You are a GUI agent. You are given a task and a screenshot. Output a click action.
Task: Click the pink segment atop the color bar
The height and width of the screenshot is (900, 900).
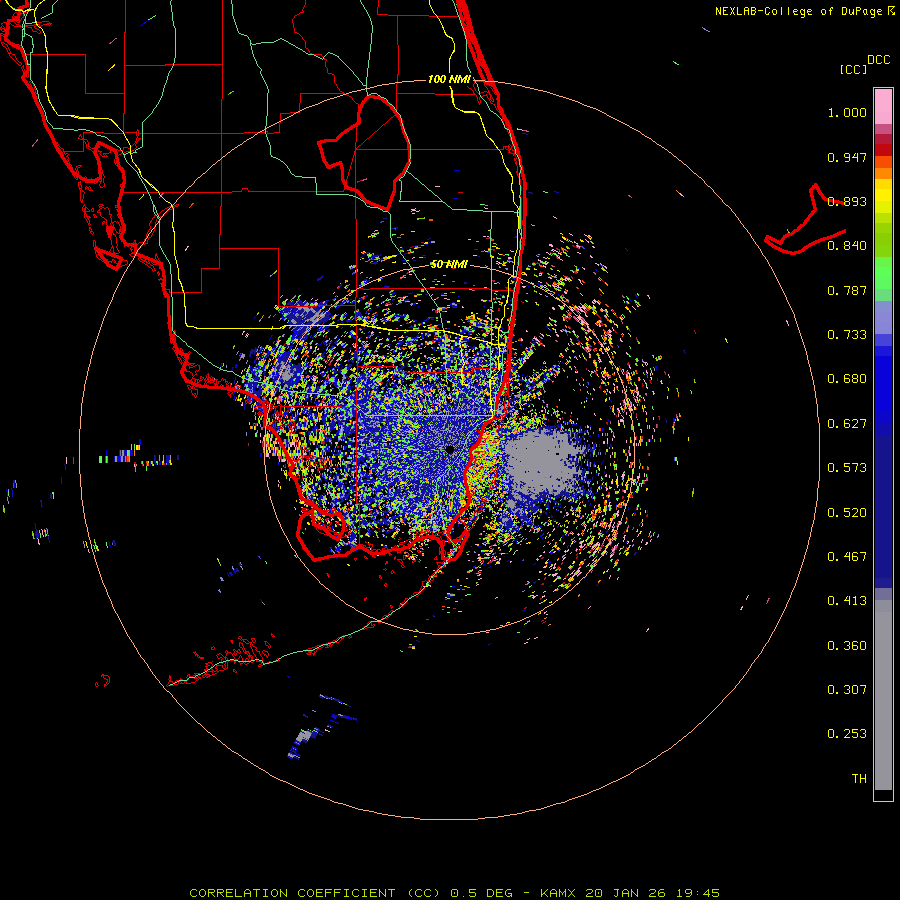883,107
